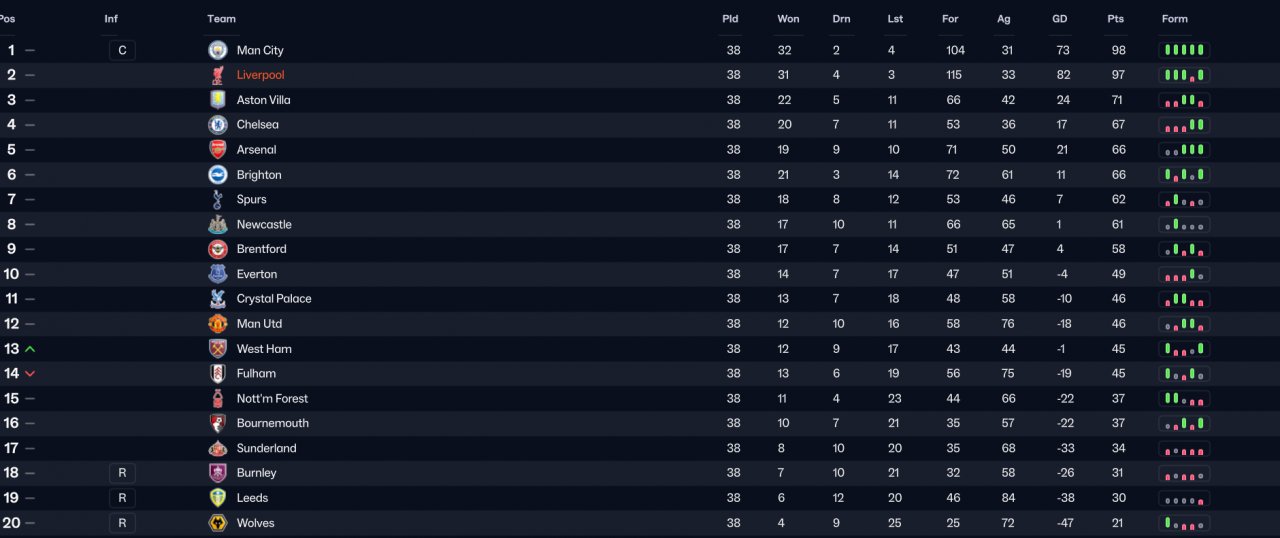Open the Nott'm Forest team link
This screenshot has height=538, width=1280.
tap(272, 399)
